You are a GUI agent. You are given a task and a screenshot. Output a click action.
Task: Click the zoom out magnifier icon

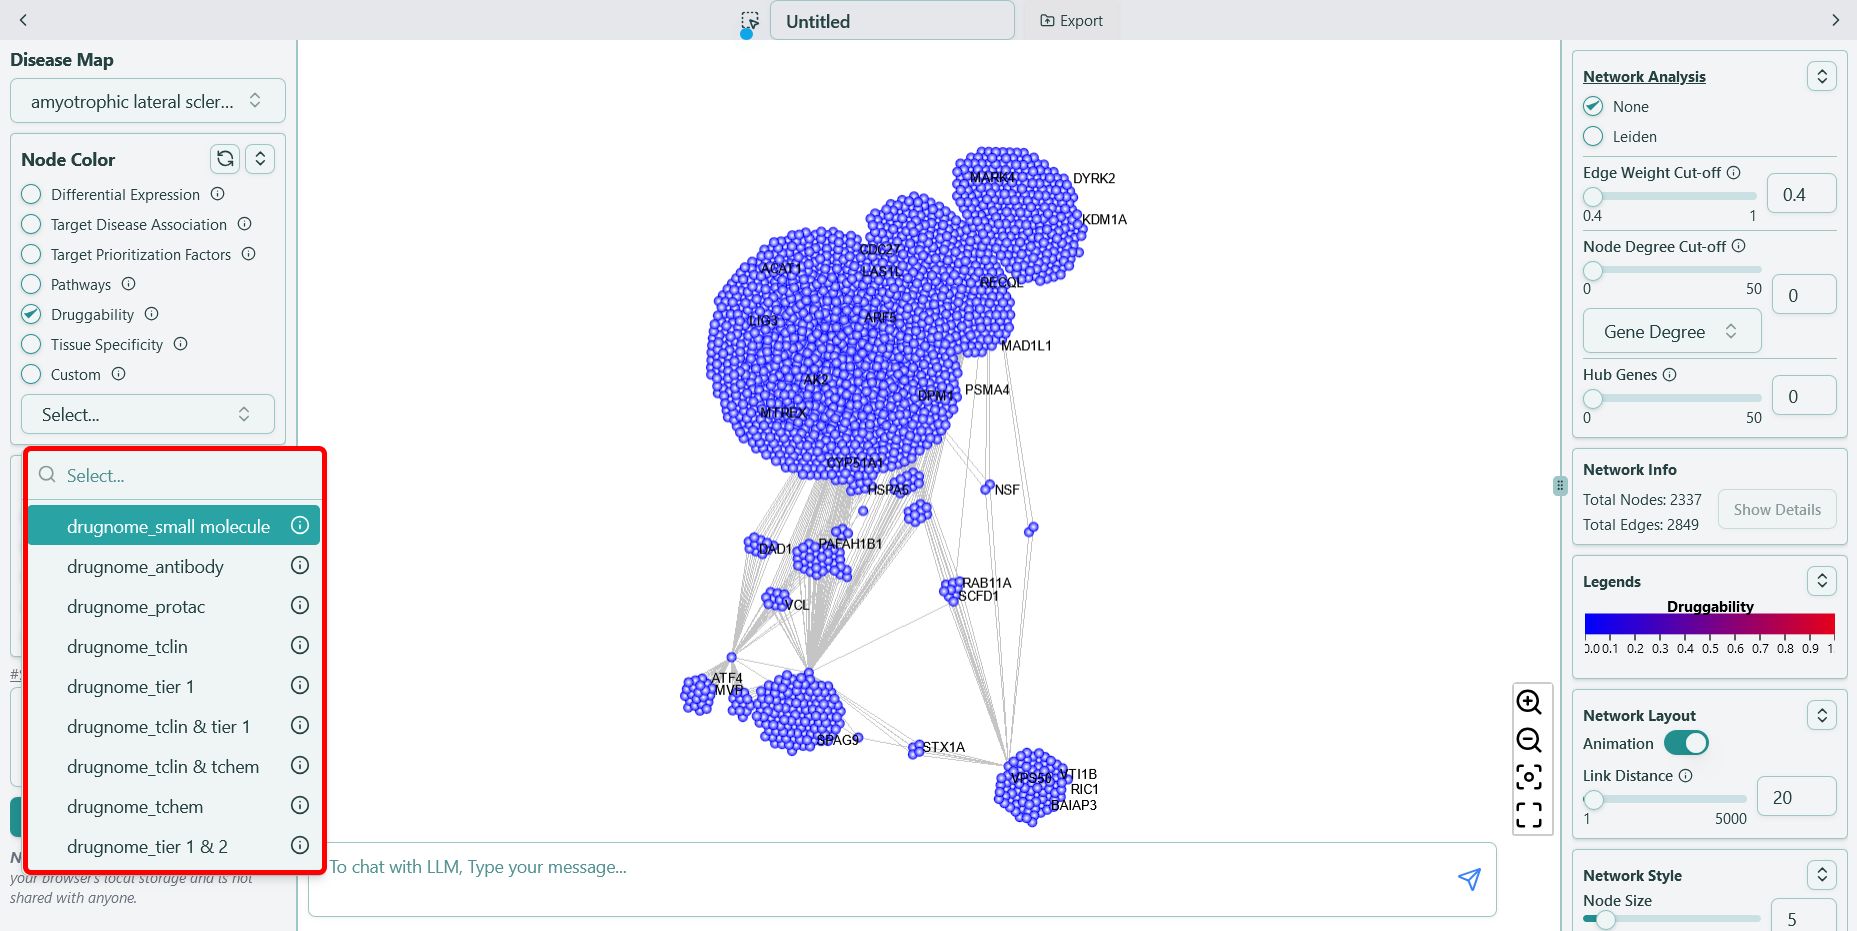[x=1528, y=740]
